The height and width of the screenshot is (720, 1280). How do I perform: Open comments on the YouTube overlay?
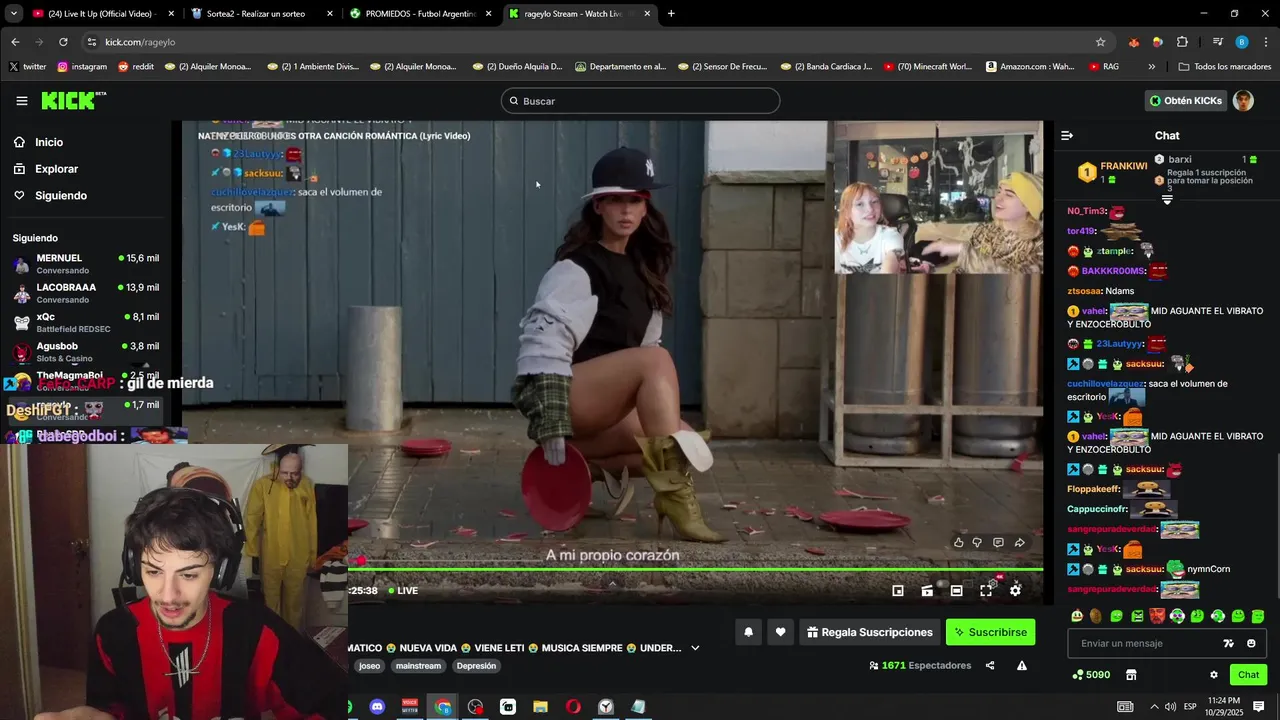coord(998,543)
